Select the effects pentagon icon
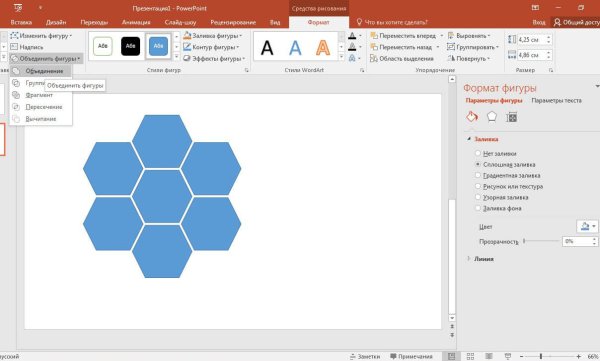The height and width of the screenshot is (361, 600). [x=492, y=117]
